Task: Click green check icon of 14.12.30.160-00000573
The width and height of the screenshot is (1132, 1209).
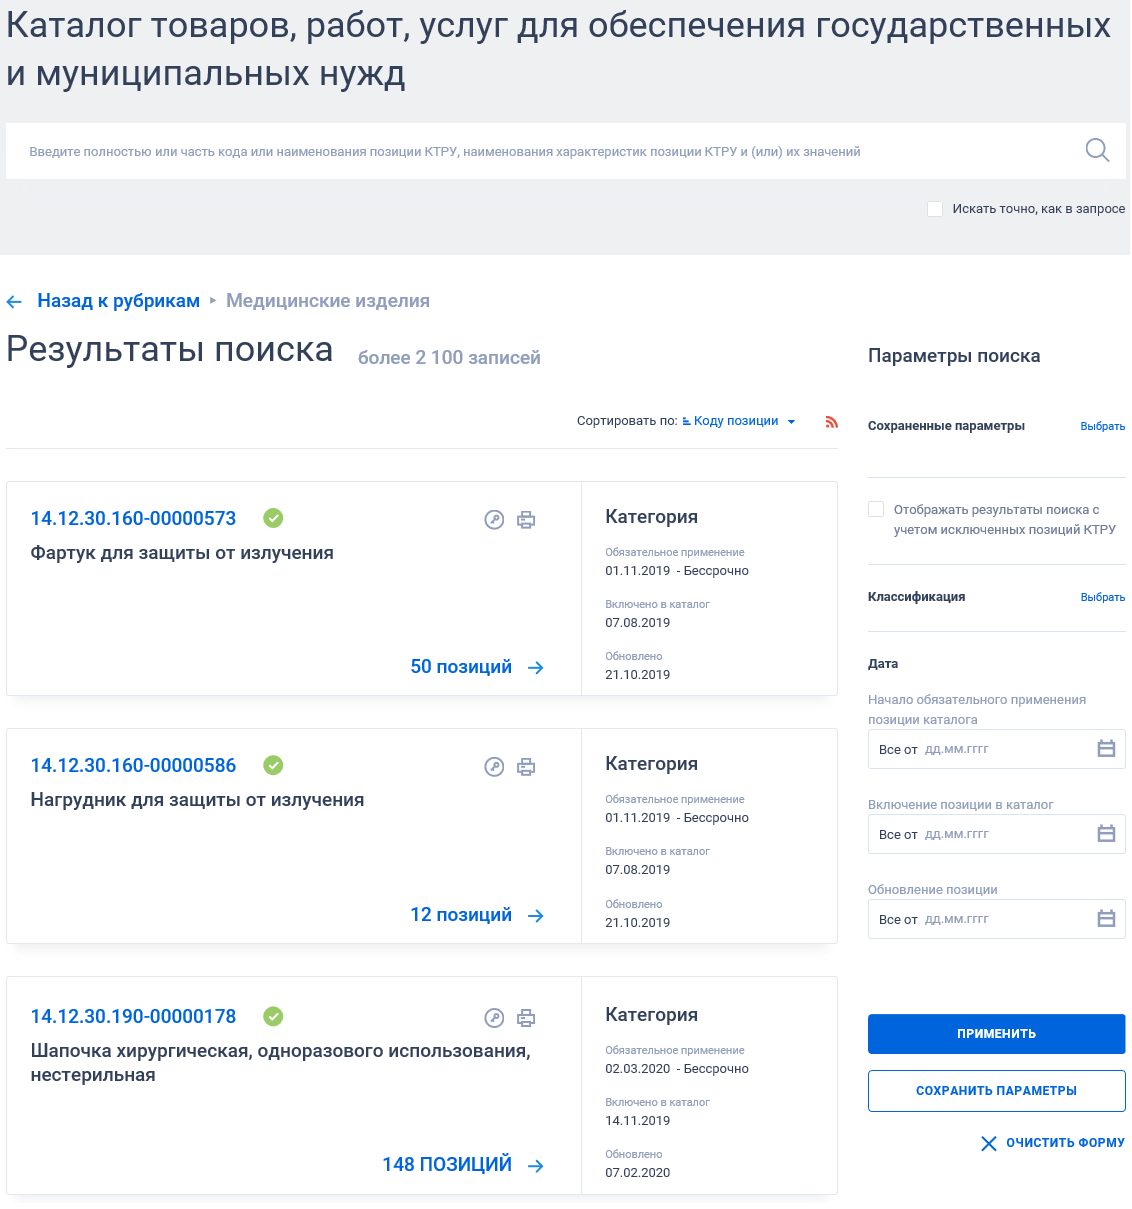Action: [x=273, y=518]
